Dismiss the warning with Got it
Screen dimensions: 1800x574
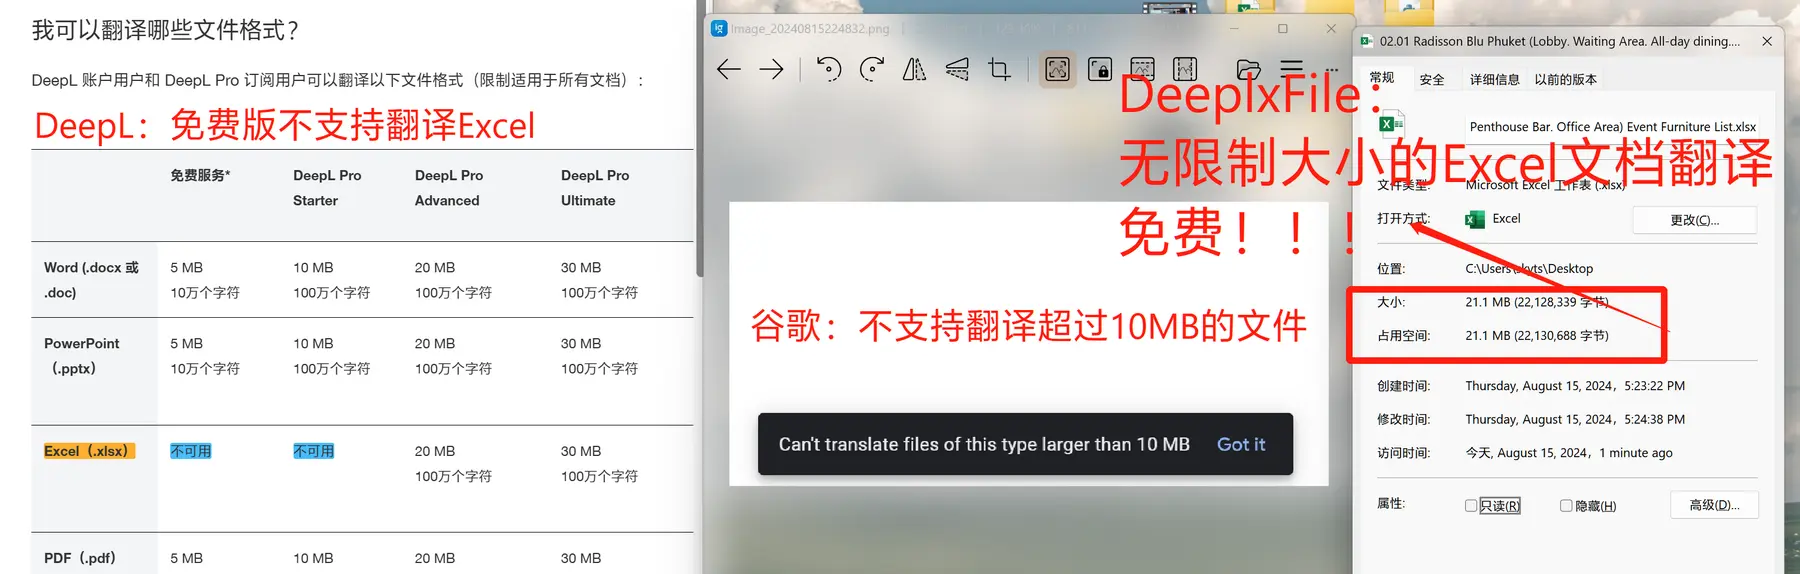[1241, 444]
